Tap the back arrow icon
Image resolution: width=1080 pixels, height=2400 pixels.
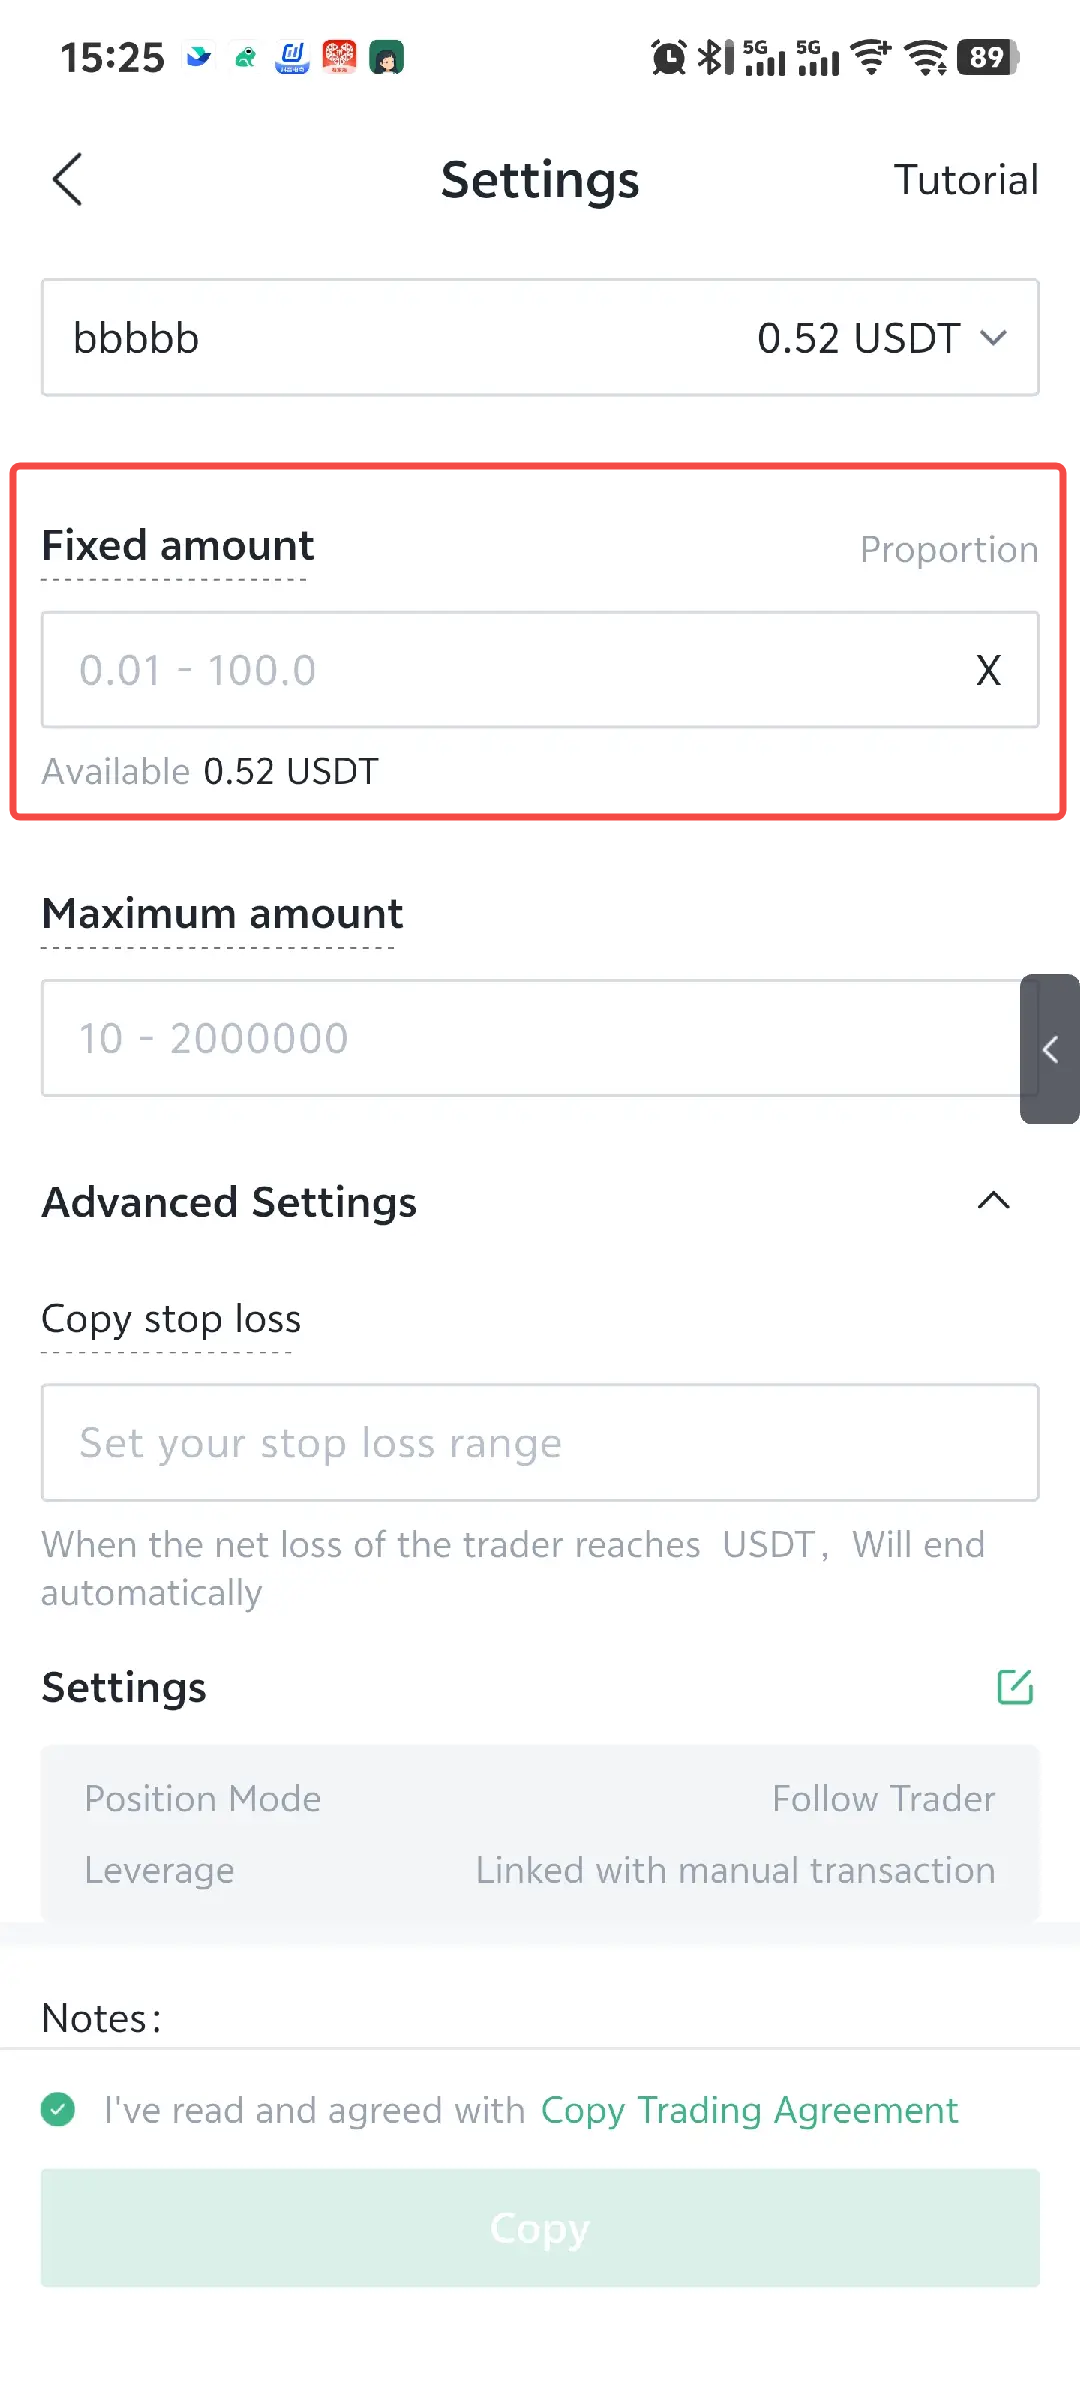click(67, 180)
